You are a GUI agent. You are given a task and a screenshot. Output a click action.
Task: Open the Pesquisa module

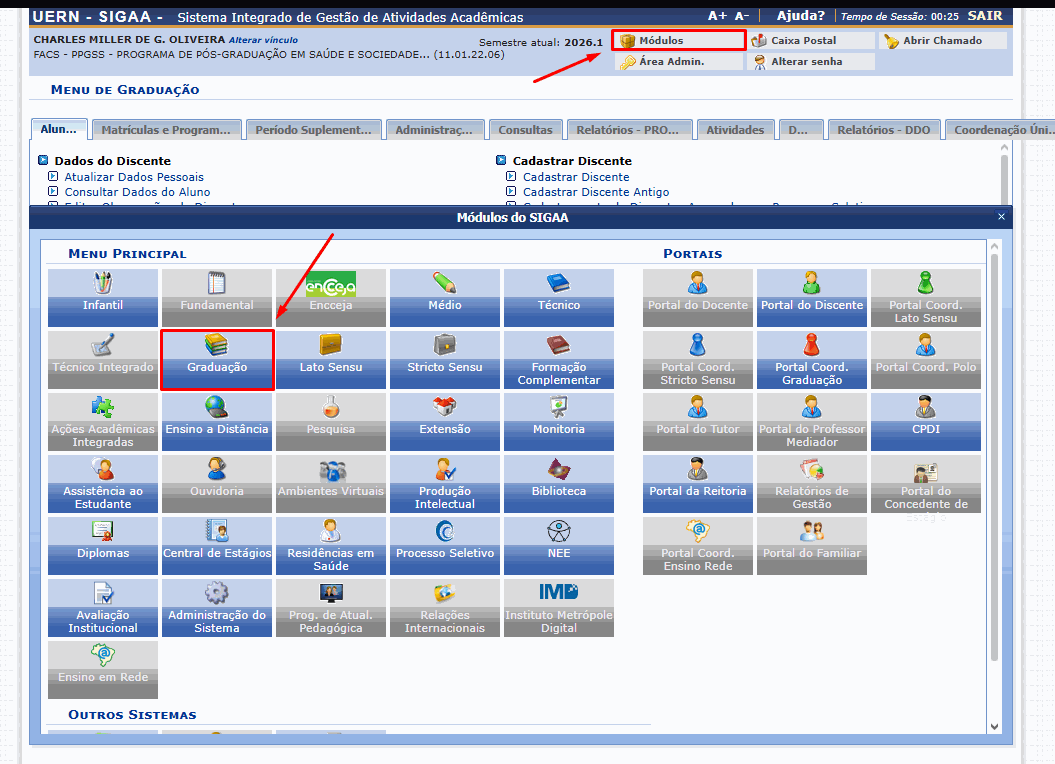tap(331, 421)
